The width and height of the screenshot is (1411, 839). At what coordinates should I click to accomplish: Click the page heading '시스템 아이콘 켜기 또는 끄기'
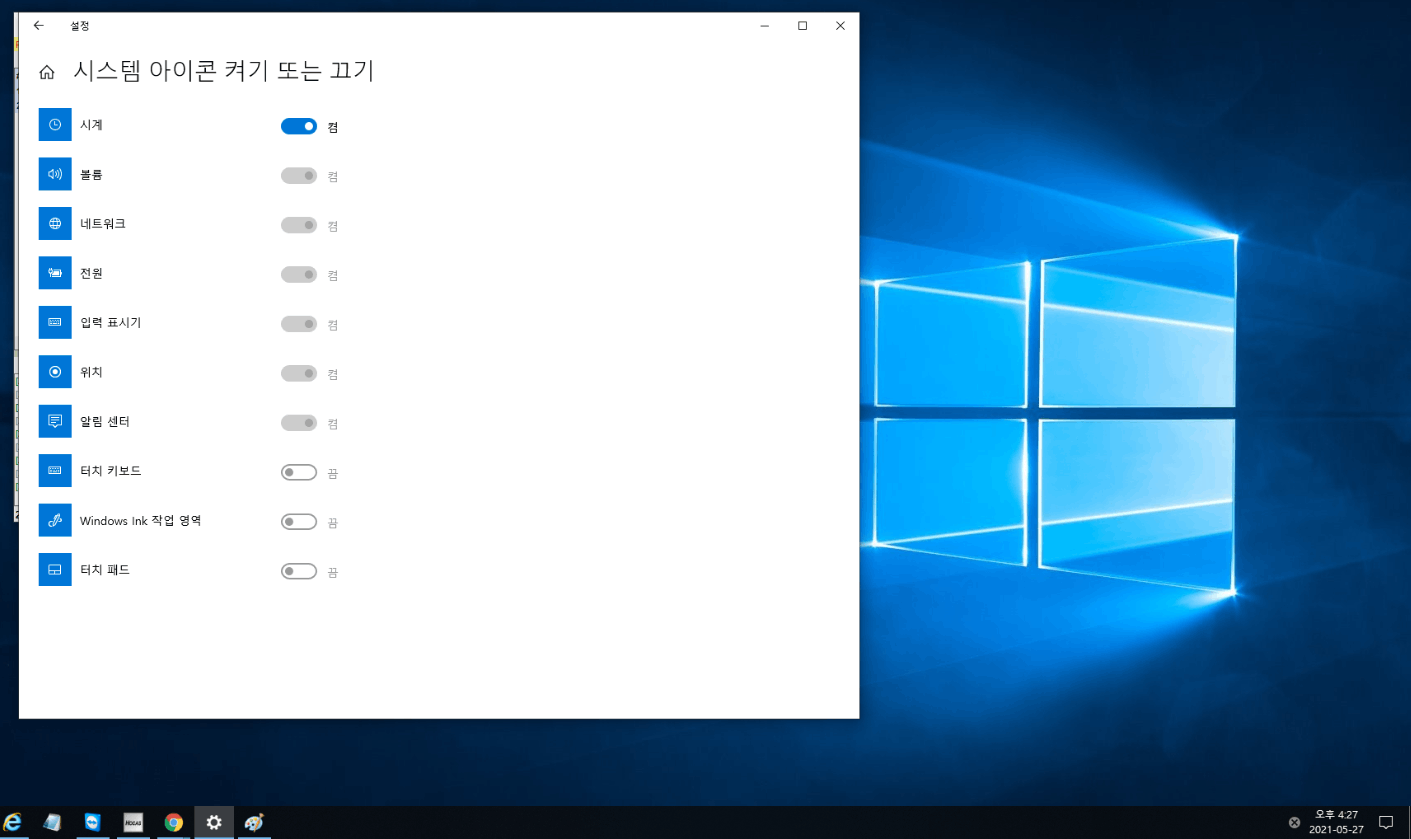[x=224, y=71]
